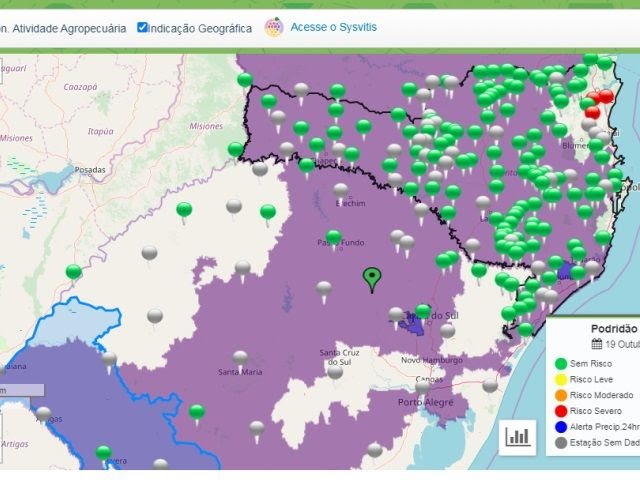Open the Acesse o Sysvitis link
This screenshot has width=640, height=480.
coord(333,27)
